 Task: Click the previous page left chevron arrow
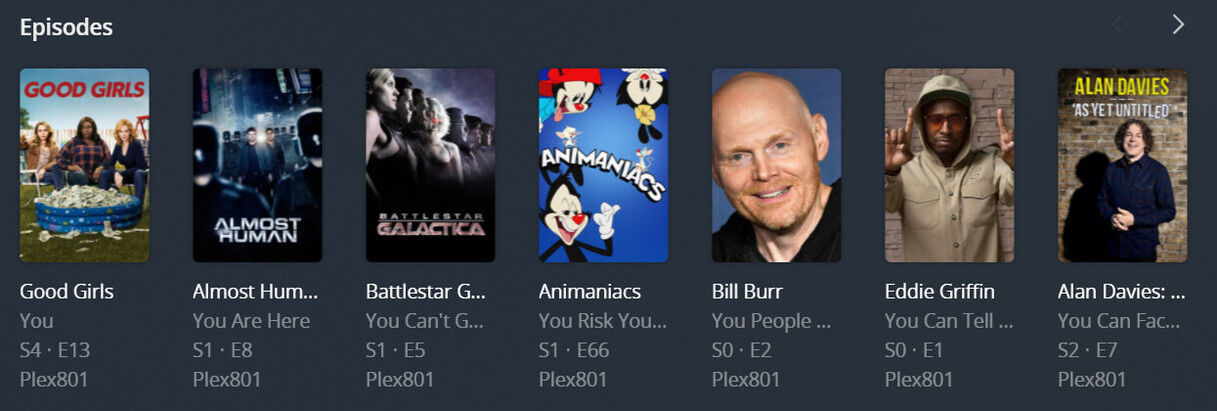pyautogui.click(x=1118, y=25)
